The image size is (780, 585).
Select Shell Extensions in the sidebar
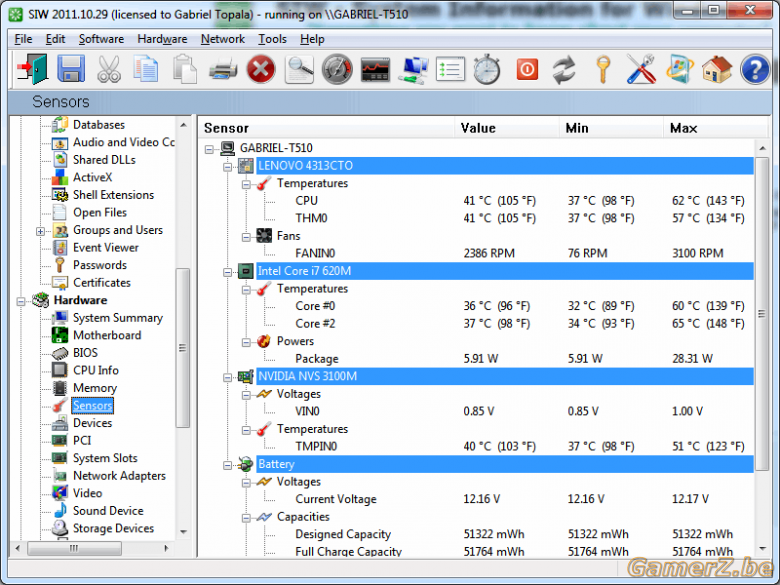coord(113,195)
